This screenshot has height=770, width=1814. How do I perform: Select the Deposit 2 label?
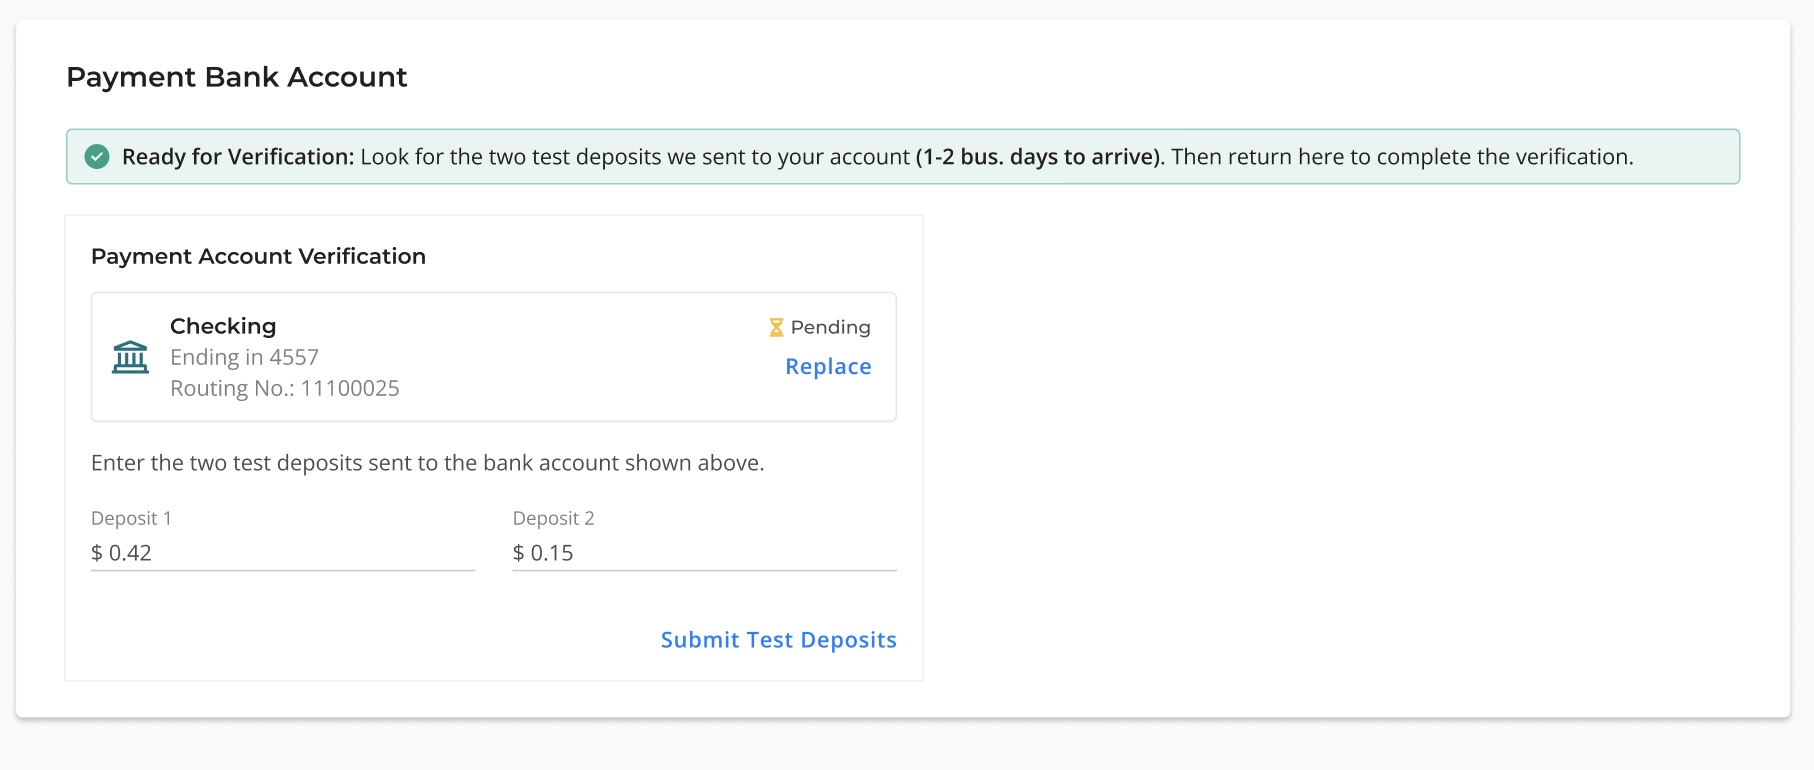point(553,518)
